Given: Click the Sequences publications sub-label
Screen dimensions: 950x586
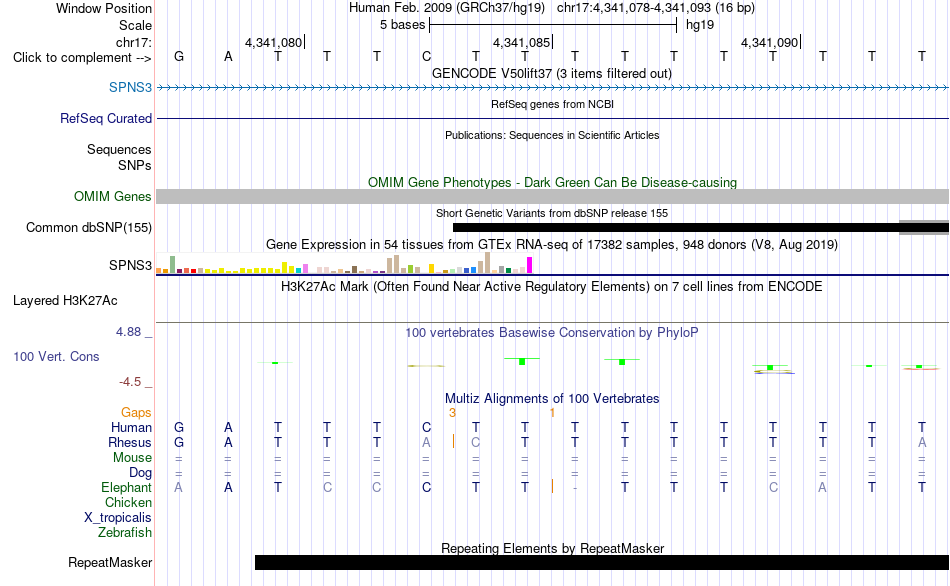Looking at the screenshot, I should coord(119,150).
